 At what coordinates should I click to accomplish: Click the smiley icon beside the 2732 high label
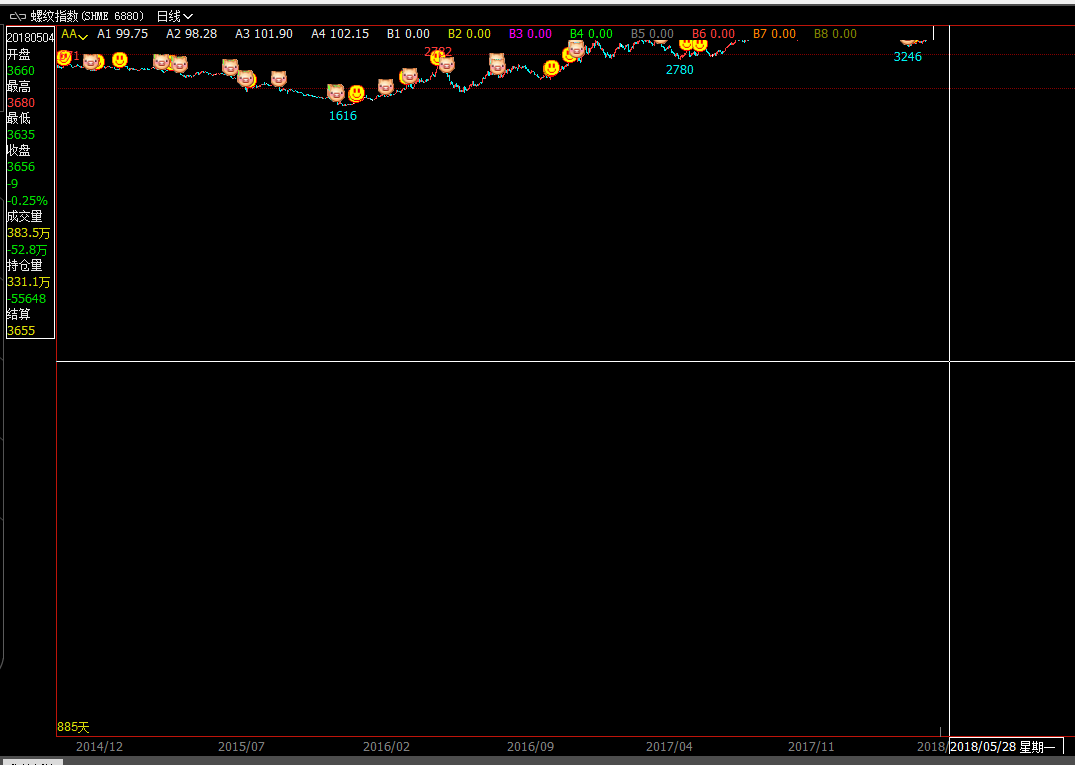[437, 58]
